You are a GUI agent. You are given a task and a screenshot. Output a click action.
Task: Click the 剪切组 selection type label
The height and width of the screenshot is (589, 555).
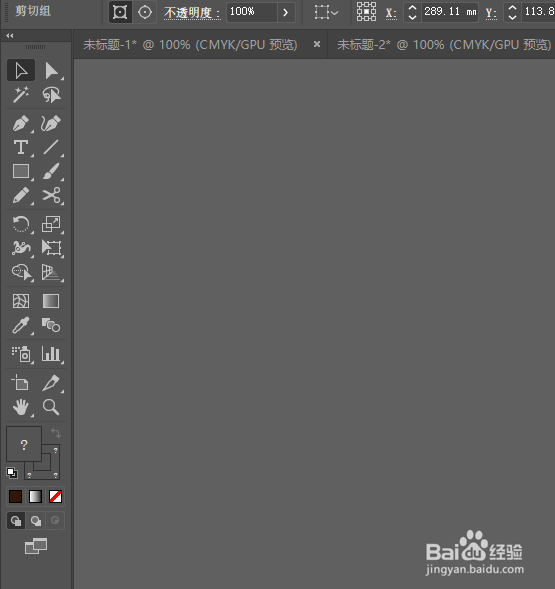(x=33, y=11)
